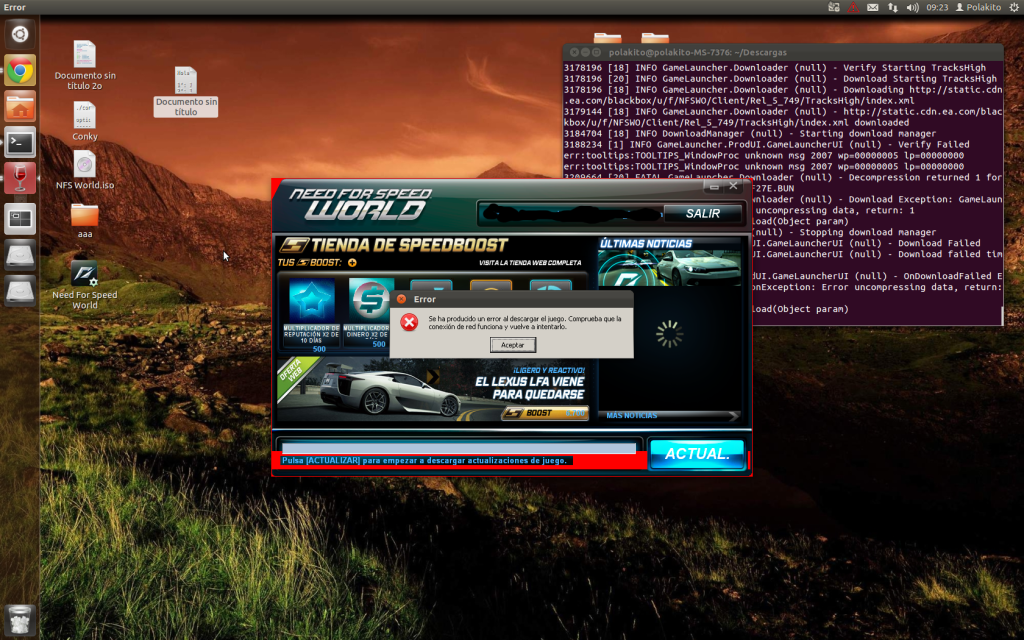Click the redacted account name field
Screen dimensions: 1024x640
(x=570, y=214)
